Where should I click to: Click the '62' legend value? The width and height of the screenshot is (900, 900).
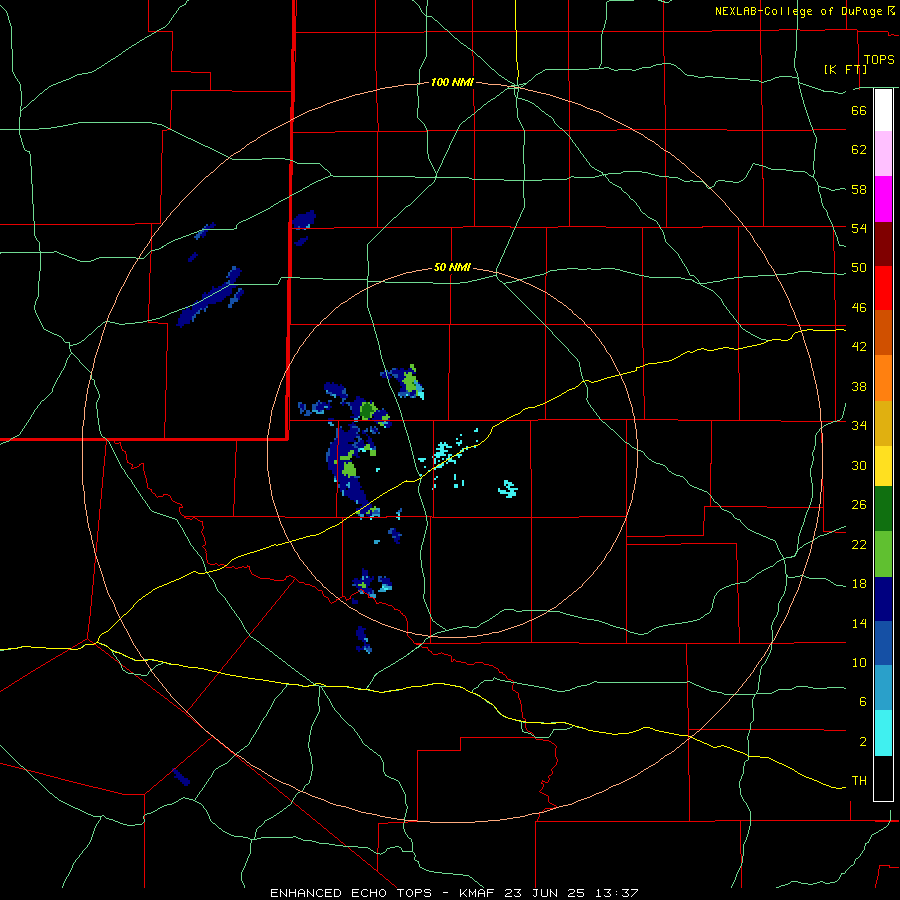[x=859, y=150]
